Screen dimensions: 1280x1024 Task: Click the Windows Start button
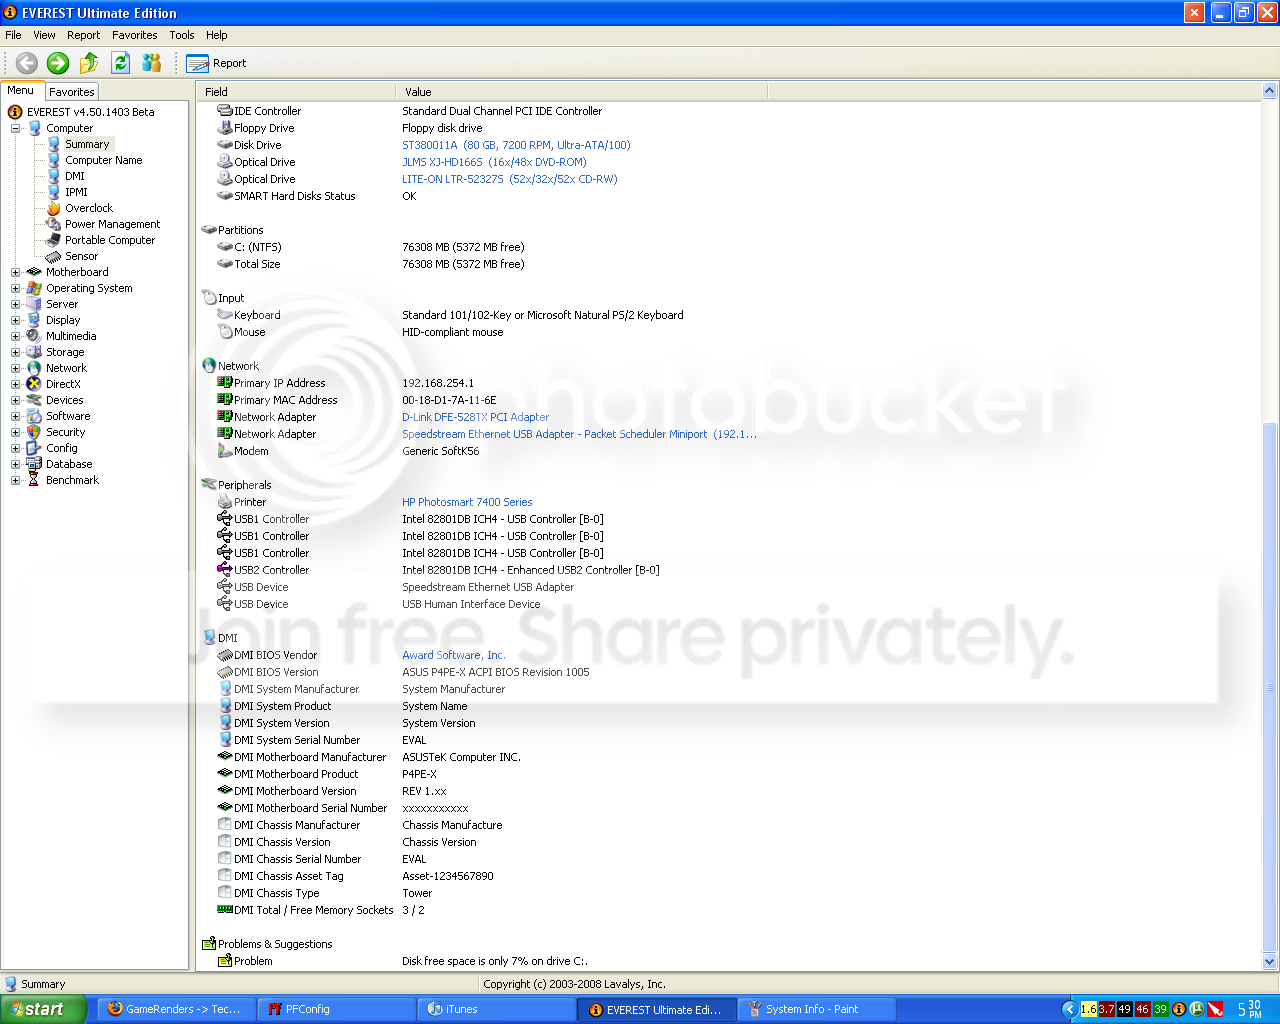tap(37, 1009)
